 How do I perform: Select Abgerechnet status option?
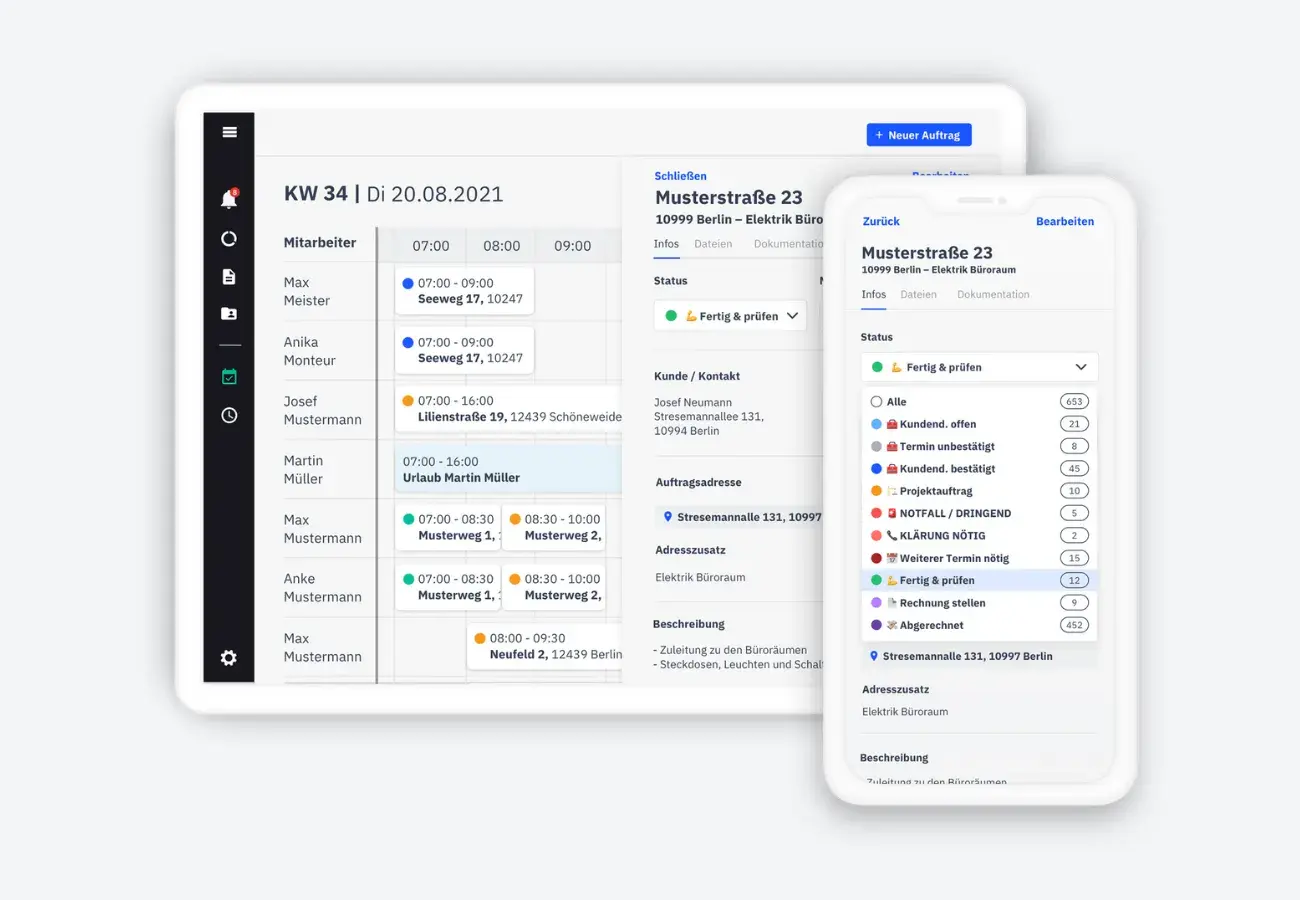(x=980, y=625)
